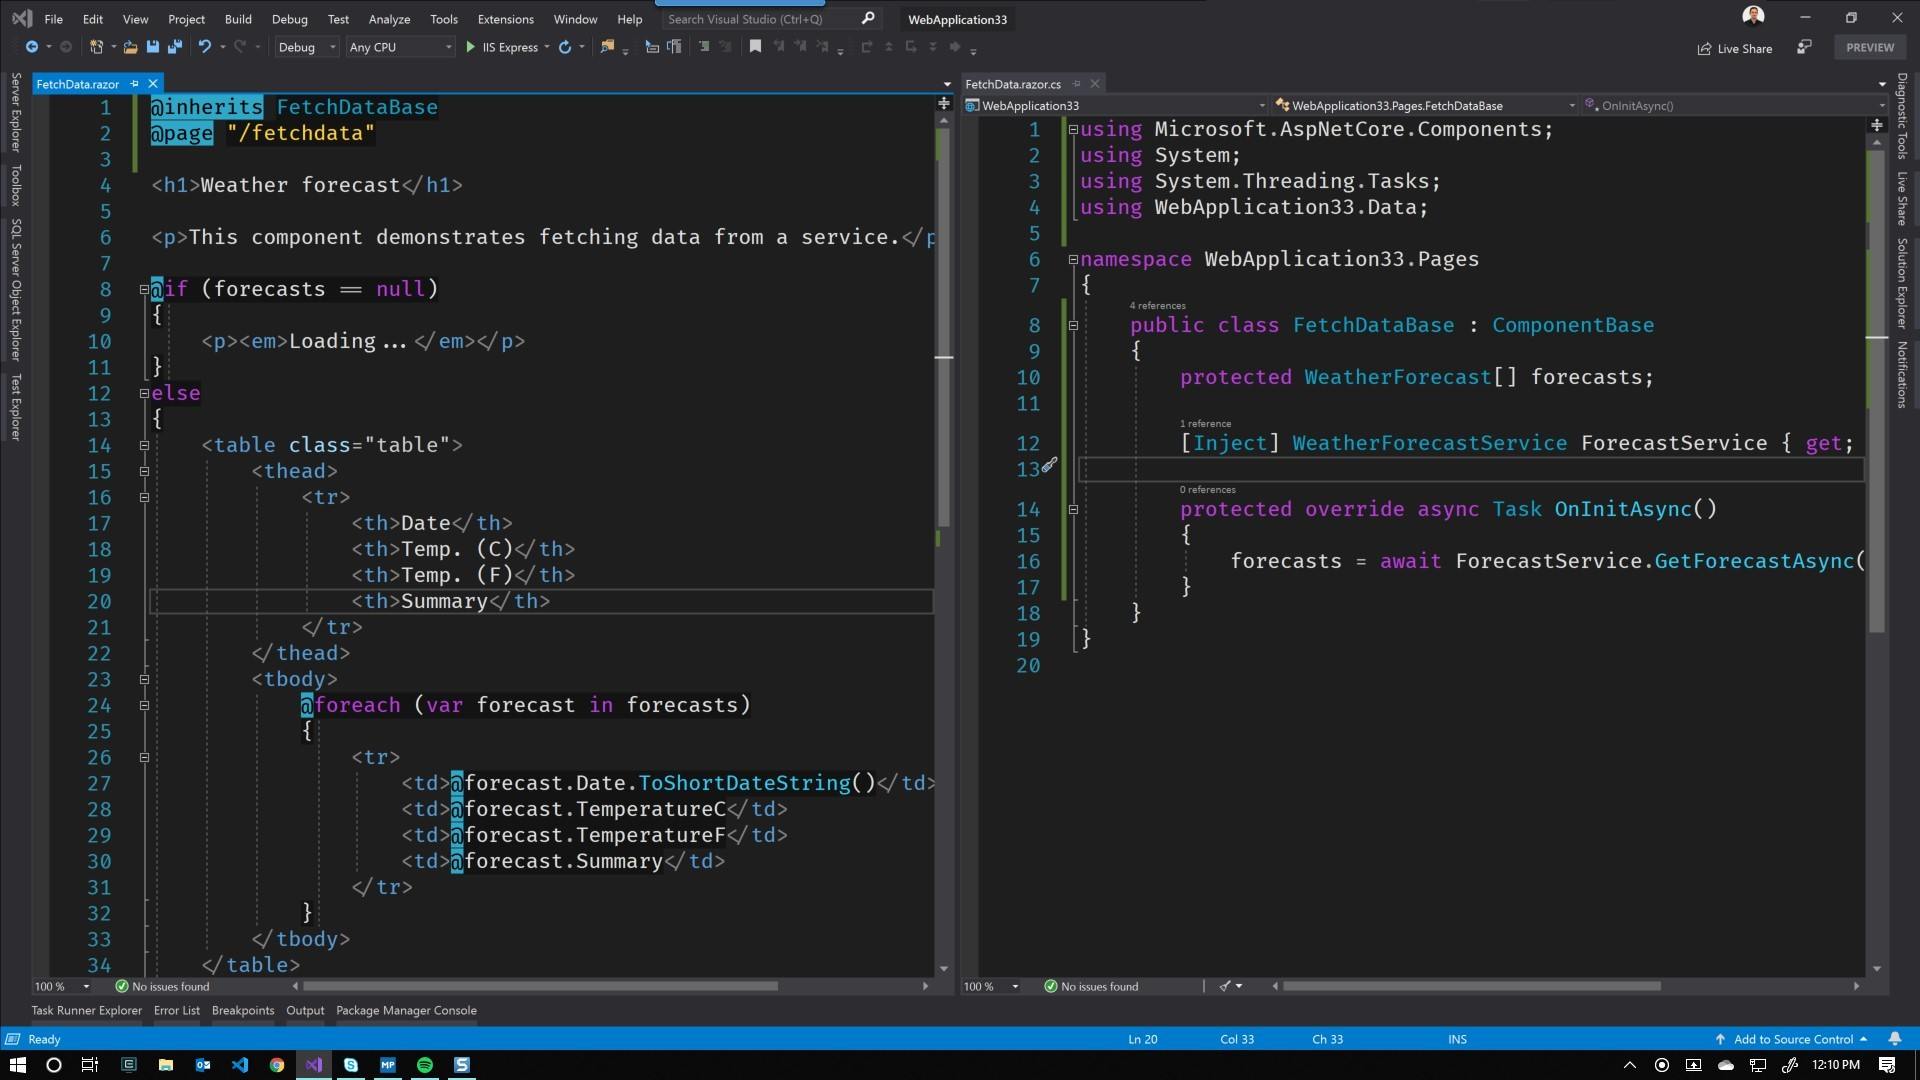Toggle a bookmark with the bookmark icon
This screenshot has height=1080, width=1920.
point(755,47)
